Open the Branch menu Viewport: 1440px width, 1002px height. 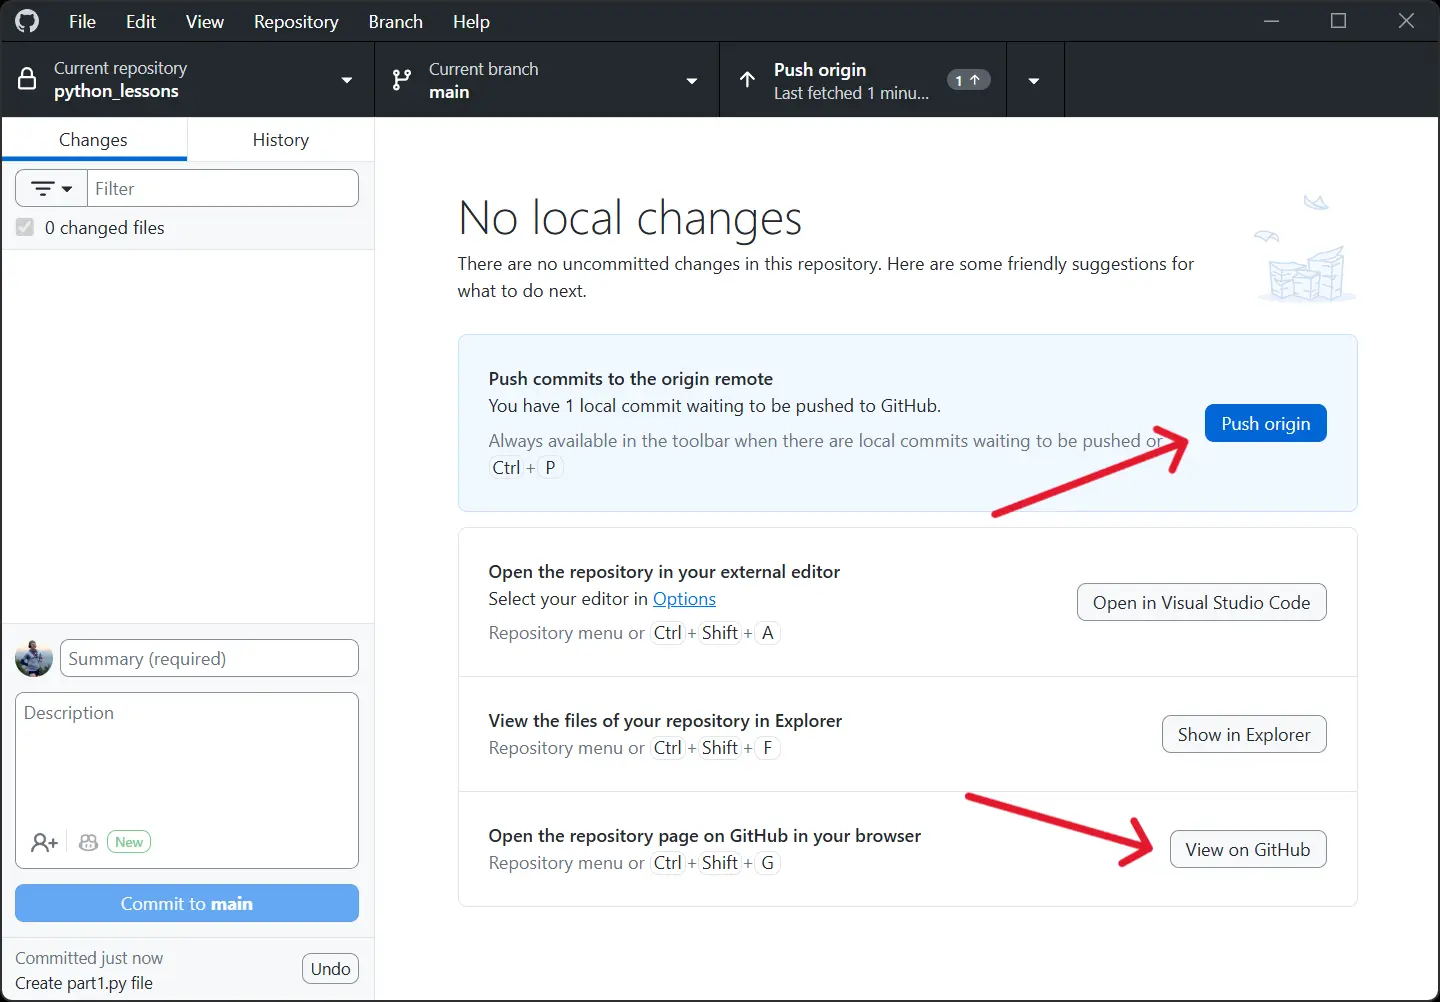click(x=395, y=21)
